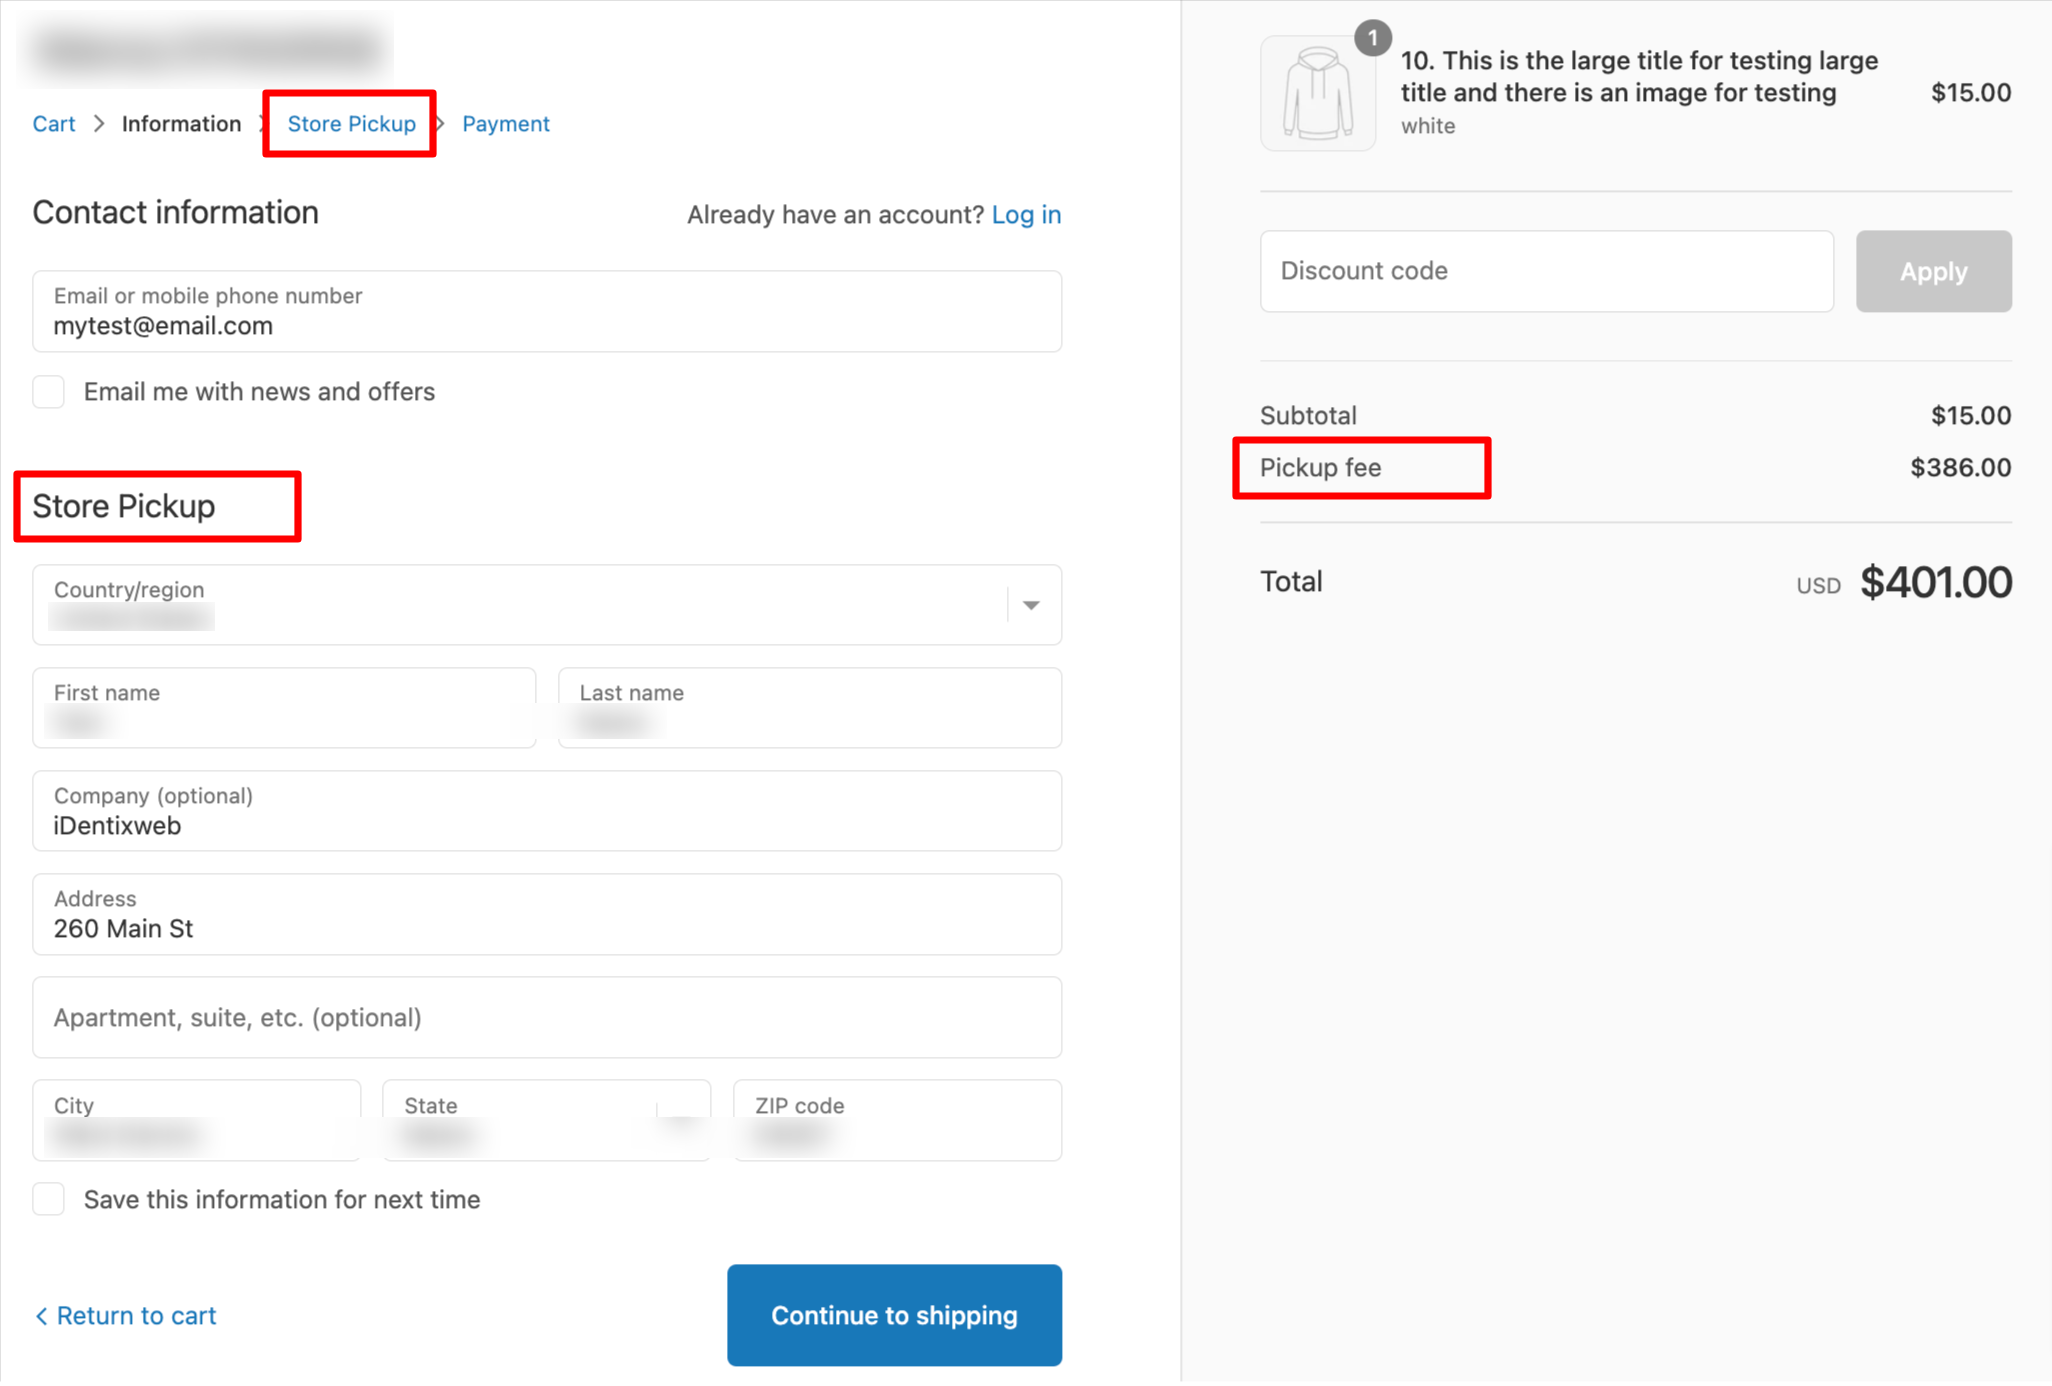Jump to Payment breadcrumb step

pos(505,124)
